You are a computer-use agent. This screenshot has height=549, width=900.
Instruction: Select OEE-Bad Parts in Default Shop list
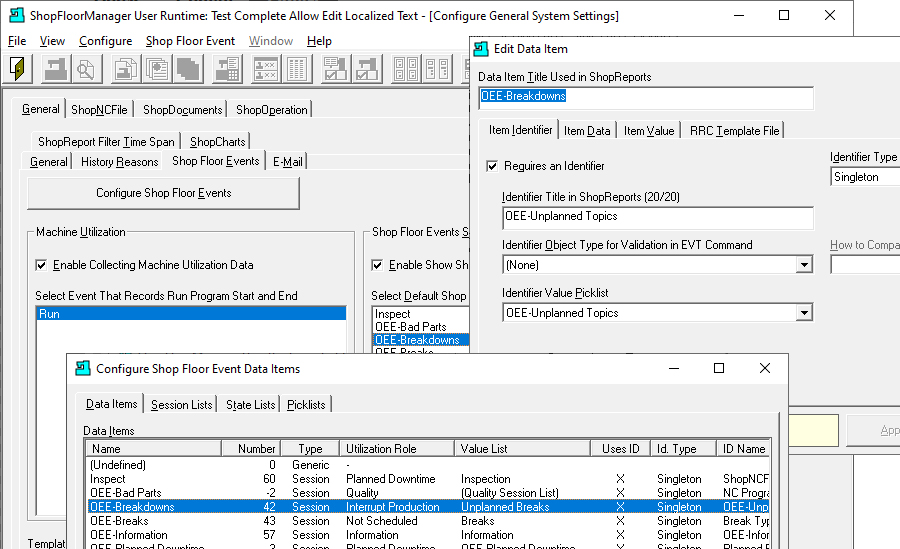tap(421, 326)
